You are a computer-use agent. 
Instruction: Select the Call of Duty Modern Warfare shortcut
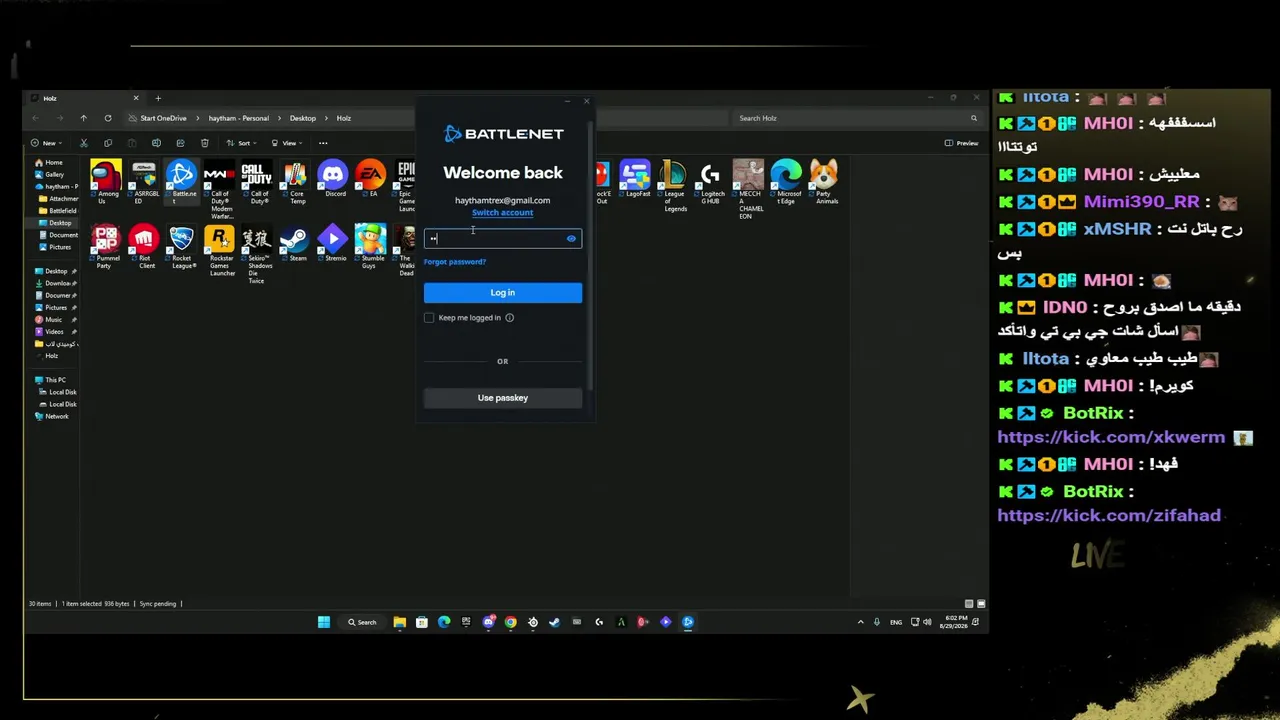[x=219, y=174]
